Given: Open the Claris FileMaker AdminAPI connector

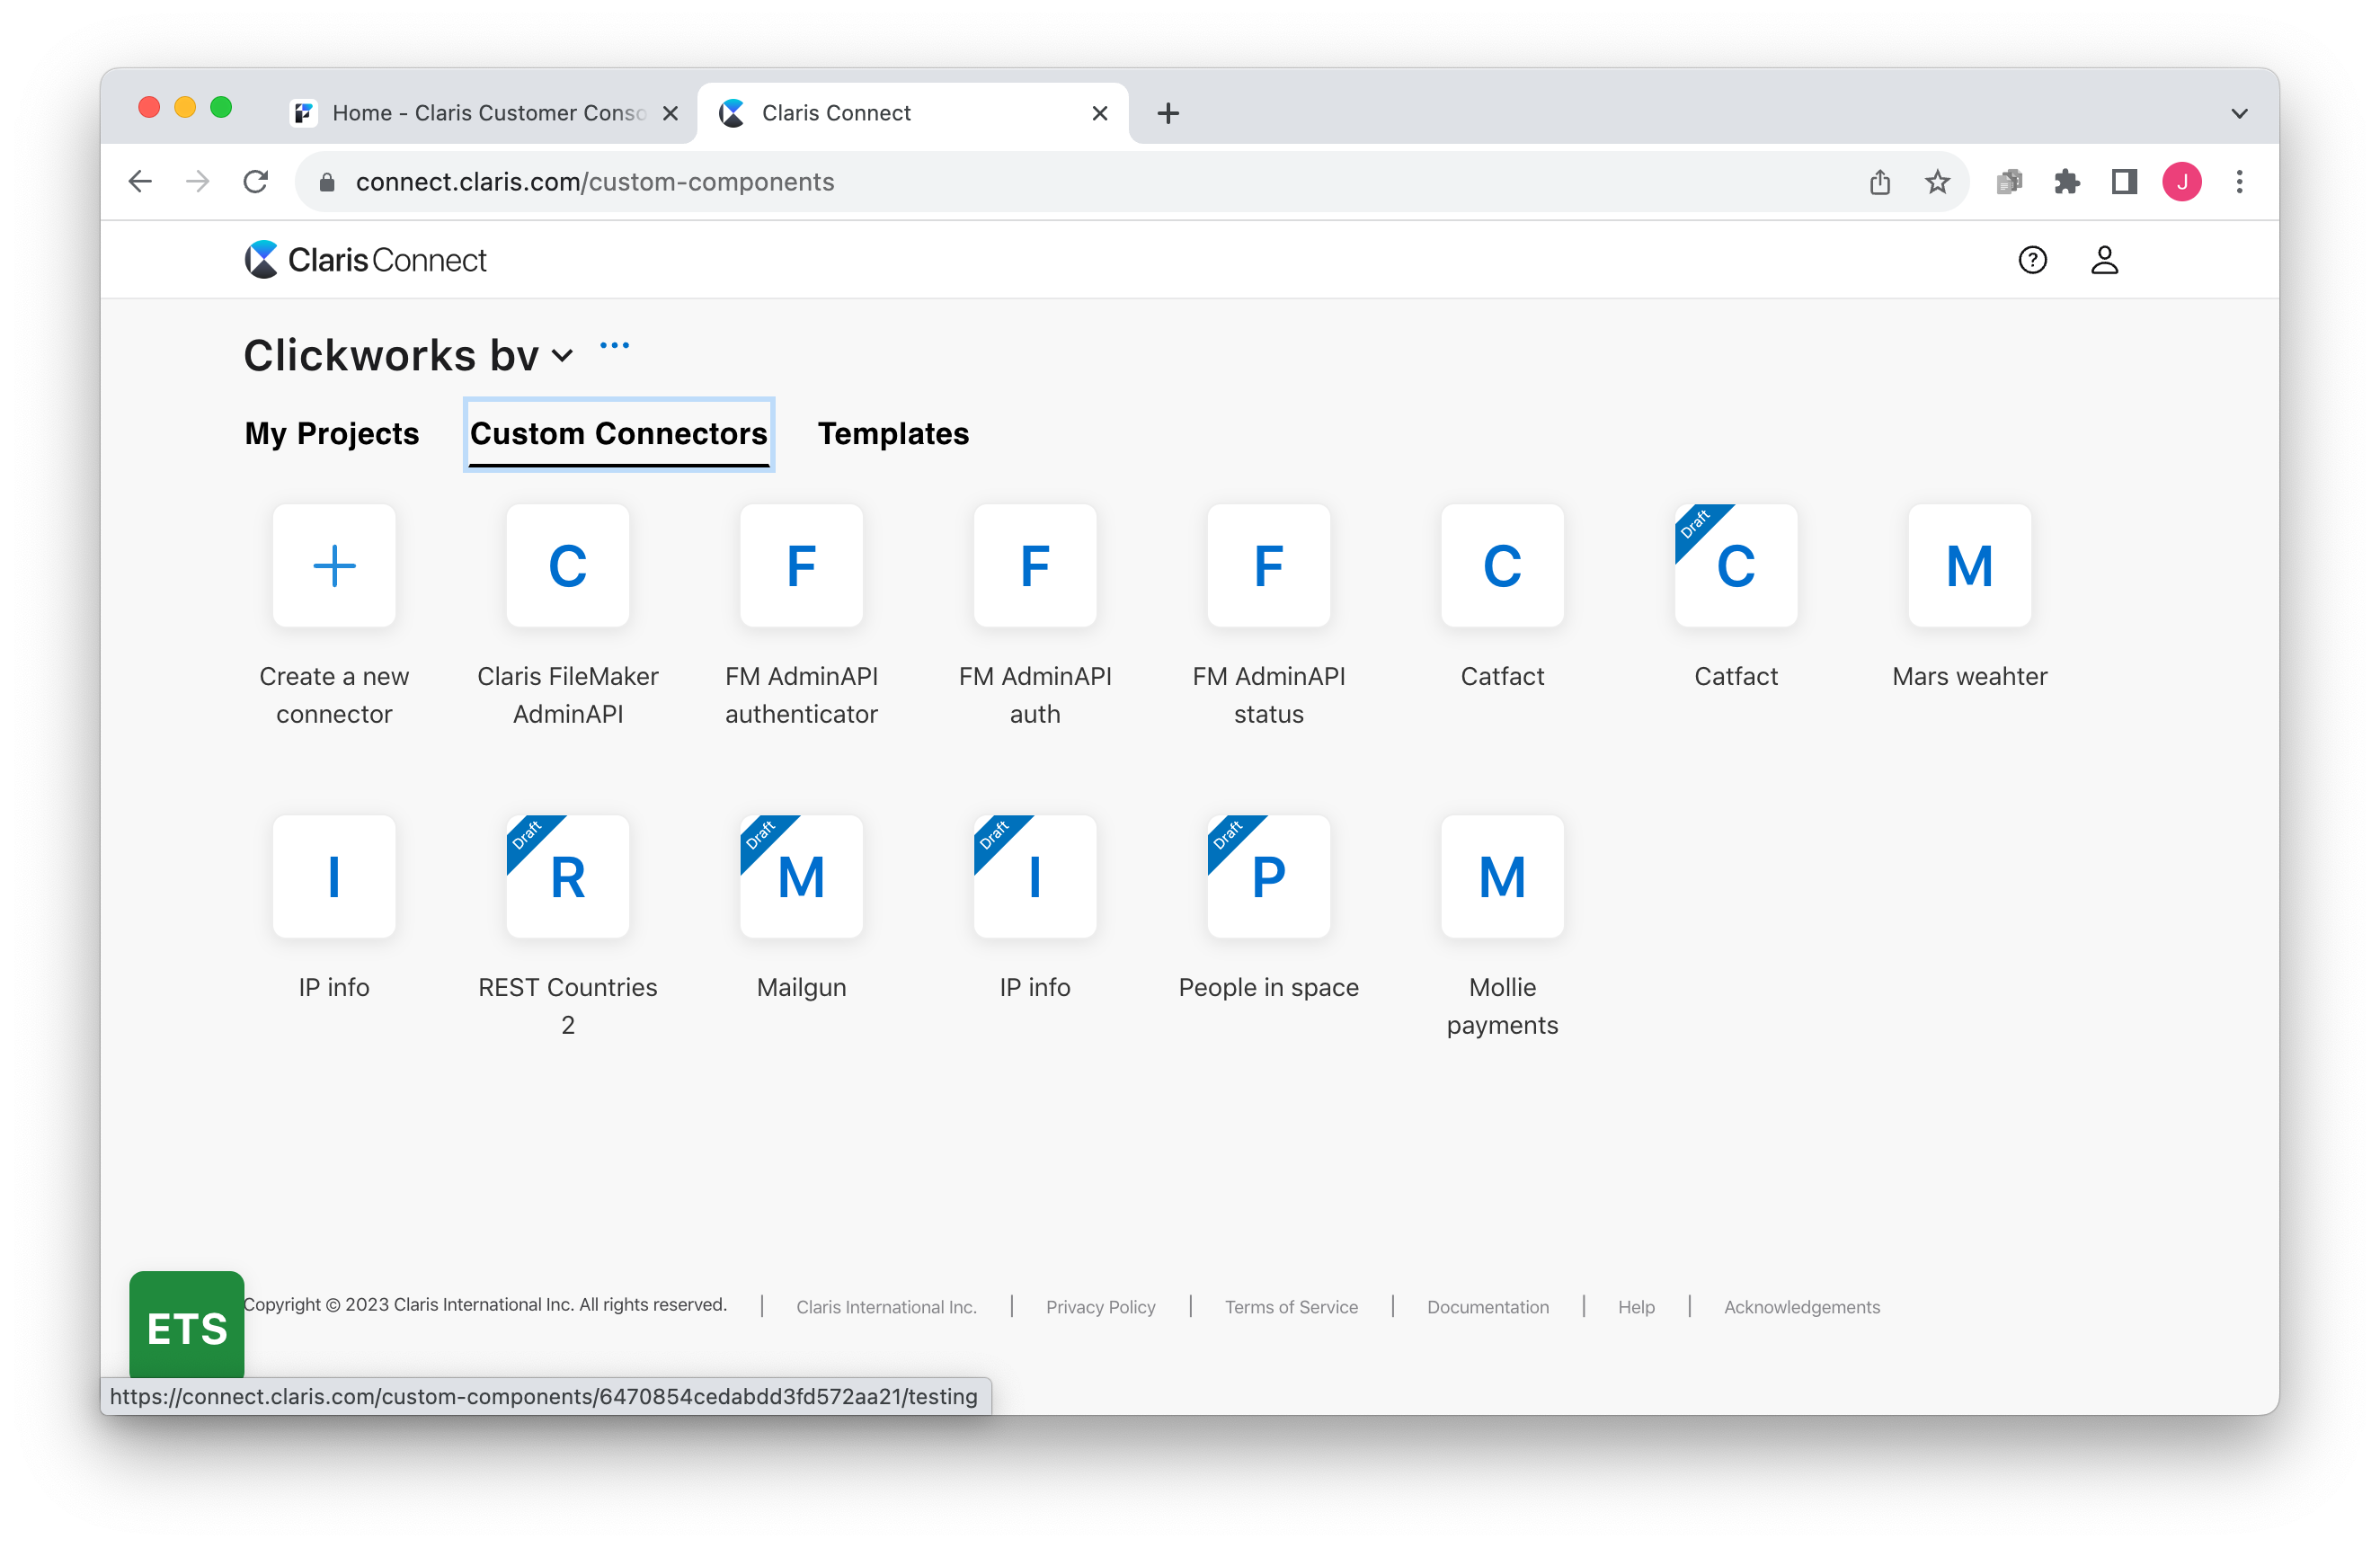Looking at the screenshot, I should [x=567, y=565].
